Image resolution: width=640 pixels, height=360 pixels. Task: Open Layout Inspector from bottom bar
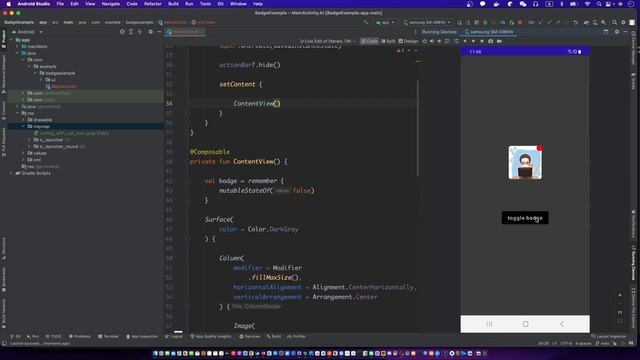click(609, 337)
